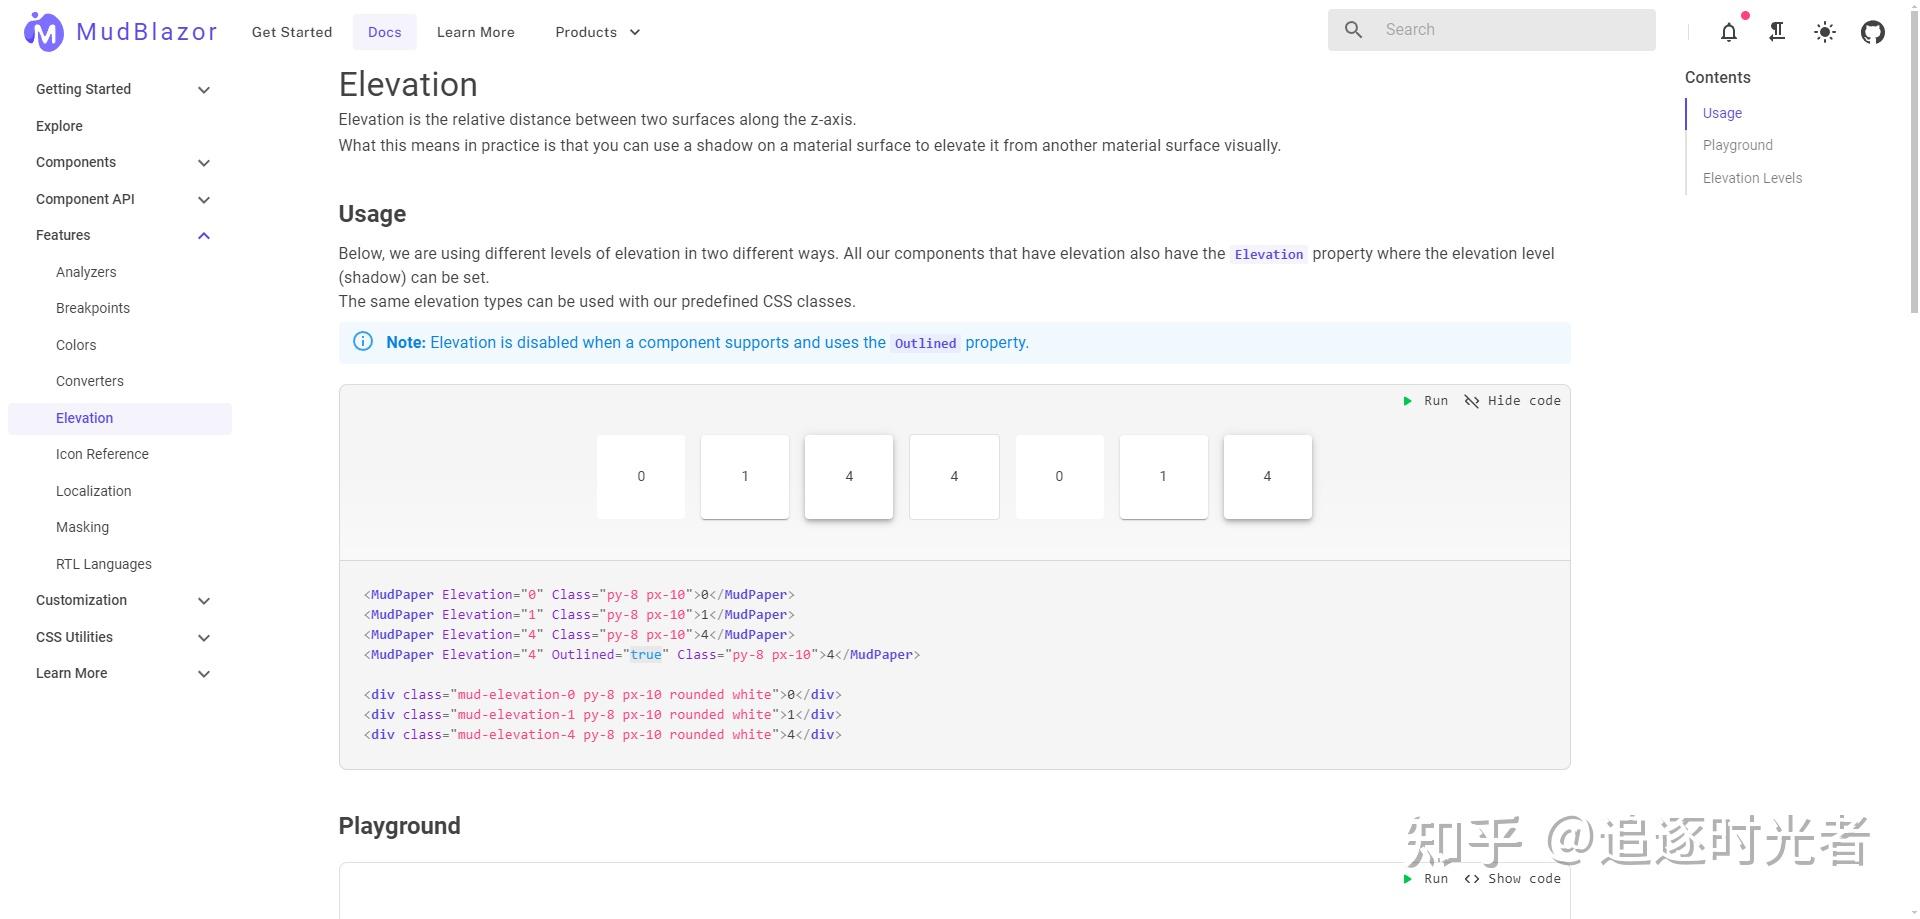Expand the CSS Utilities sidebar group
Viewport: 1920px width, 919px height.
click(204, 638)
